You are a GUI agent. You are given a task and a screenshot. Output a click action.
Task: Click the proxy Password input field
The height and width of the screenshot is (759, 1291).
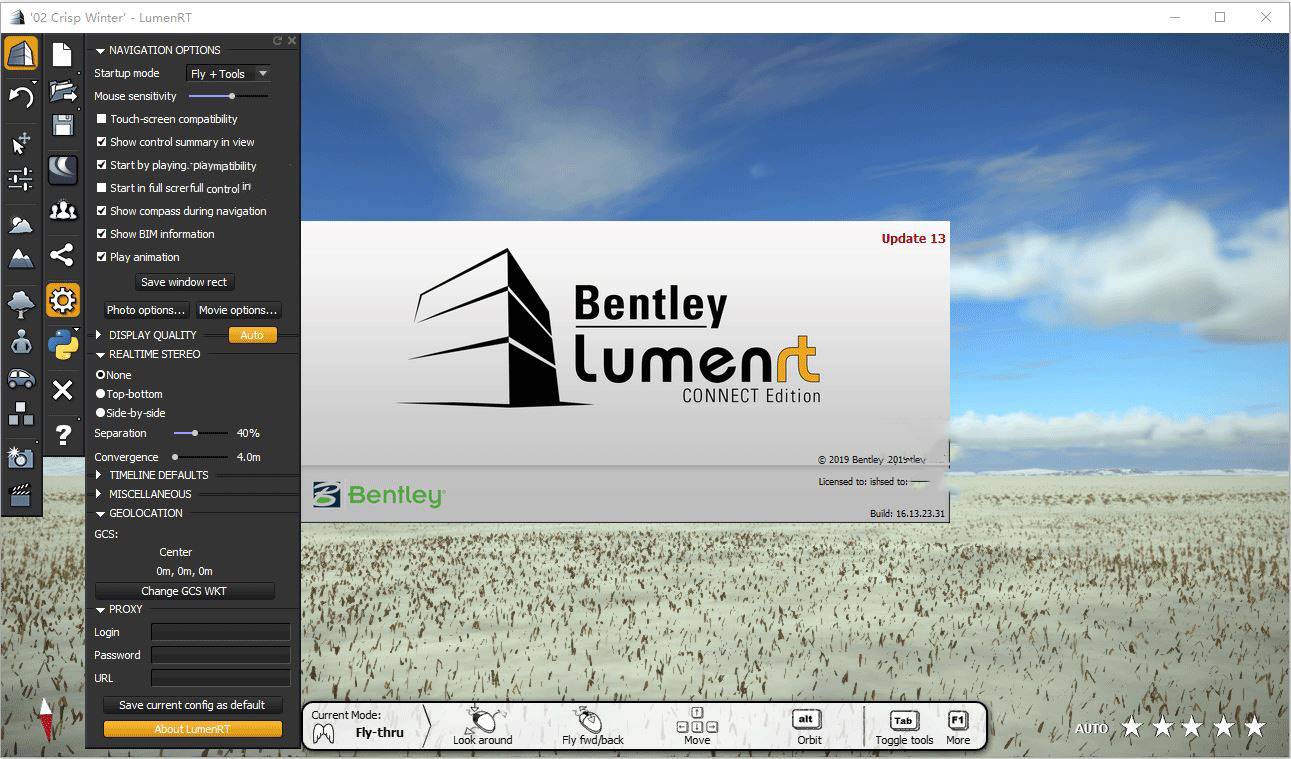point(220,655)
